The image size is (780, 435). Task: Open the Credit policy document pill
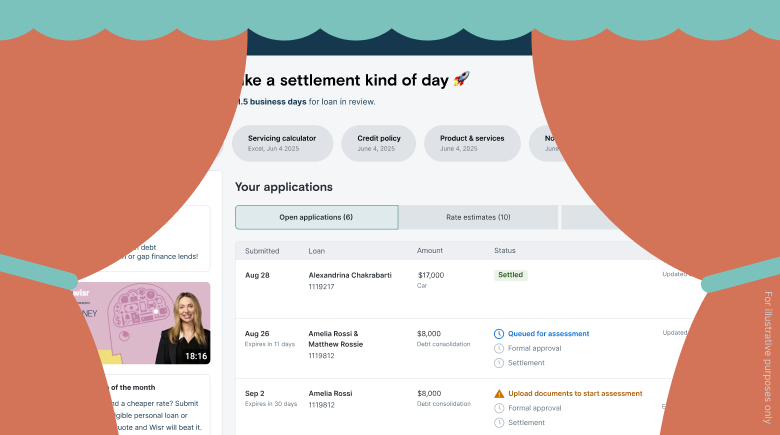tap(379, 143)
